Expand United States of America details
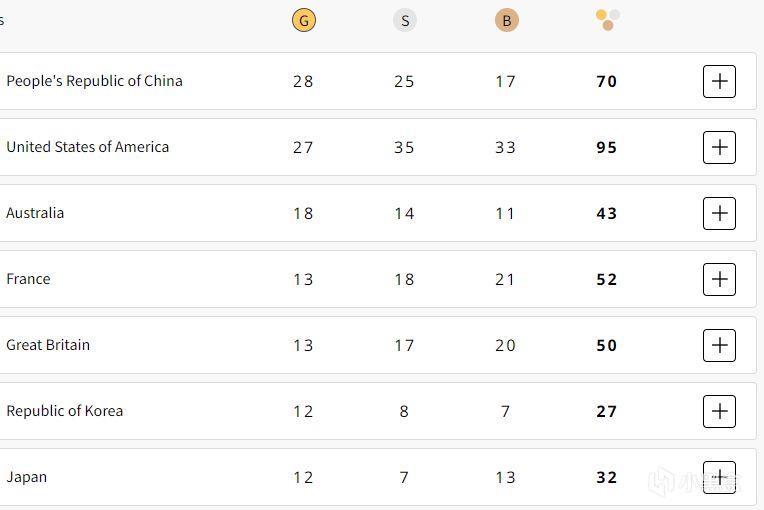This screenshot has height=510, width=764. tap(719, 148)
